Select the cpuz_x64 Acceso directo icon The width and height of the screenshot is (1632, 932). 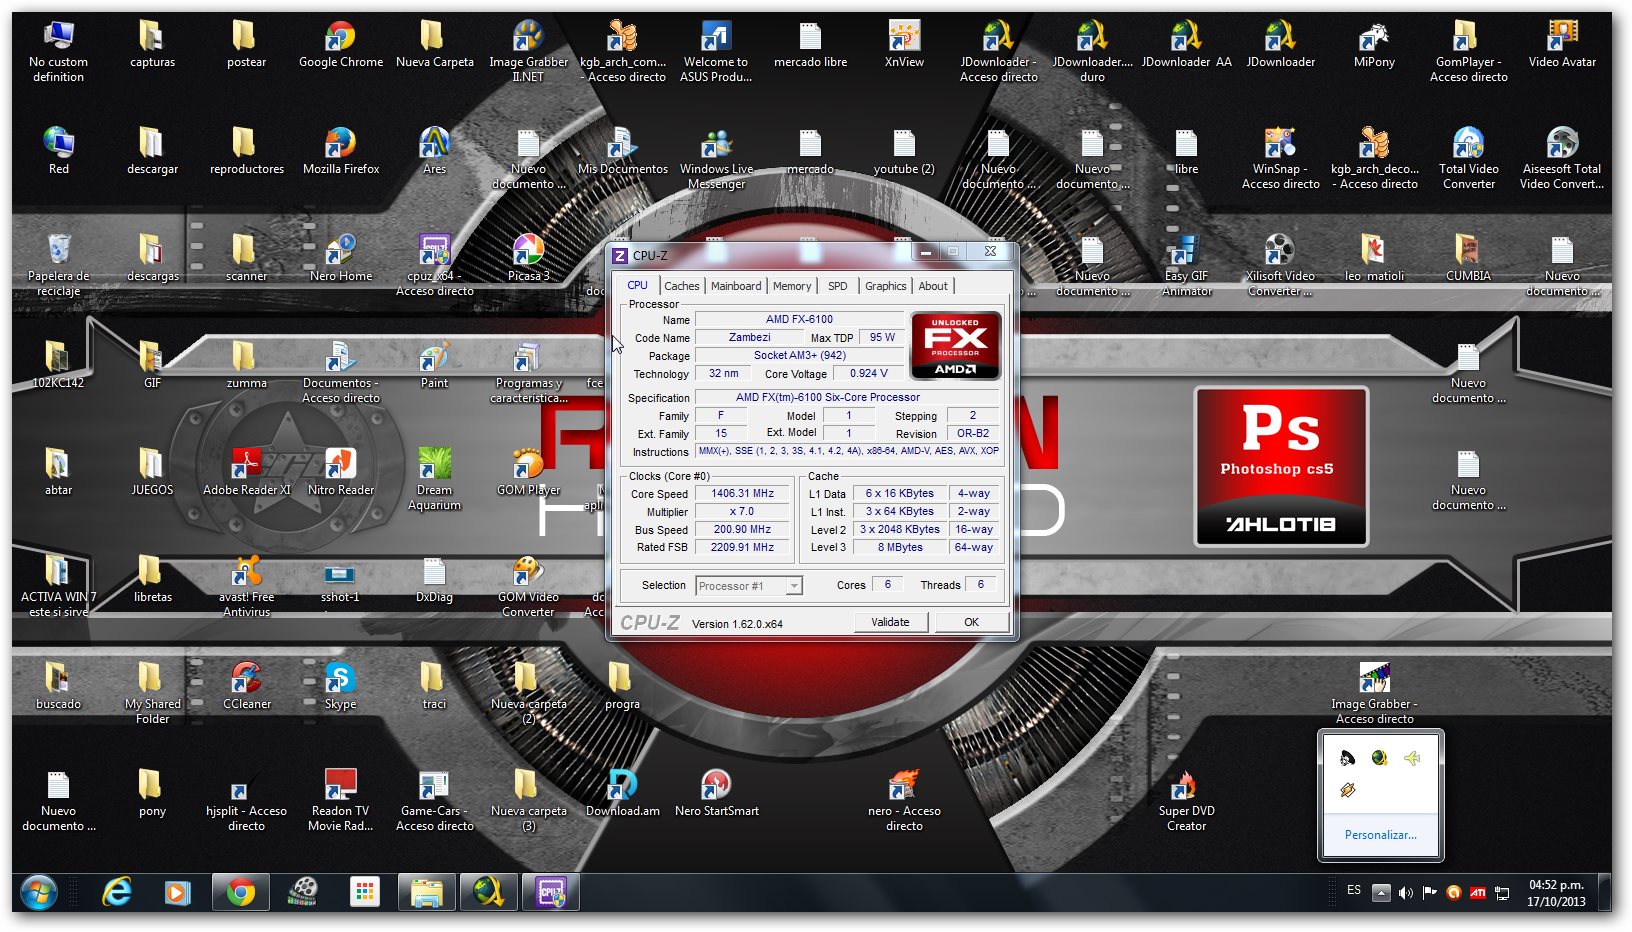click(x=435, y=266)
